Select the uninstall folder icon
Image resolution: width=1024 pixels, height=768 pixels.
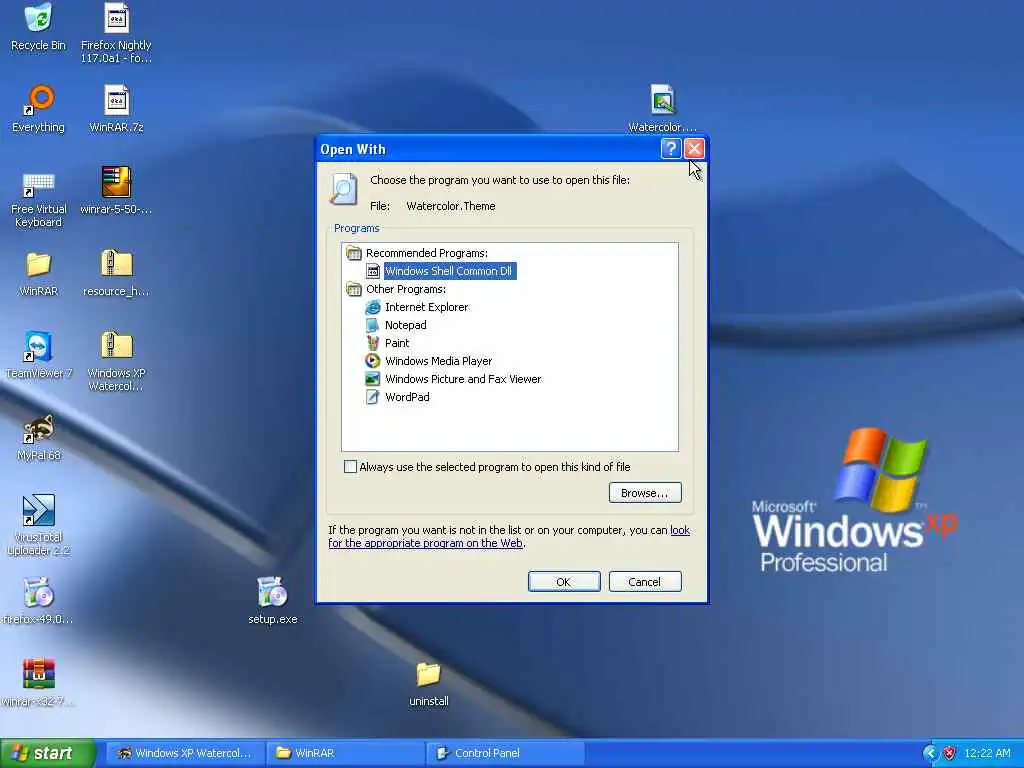428,674
